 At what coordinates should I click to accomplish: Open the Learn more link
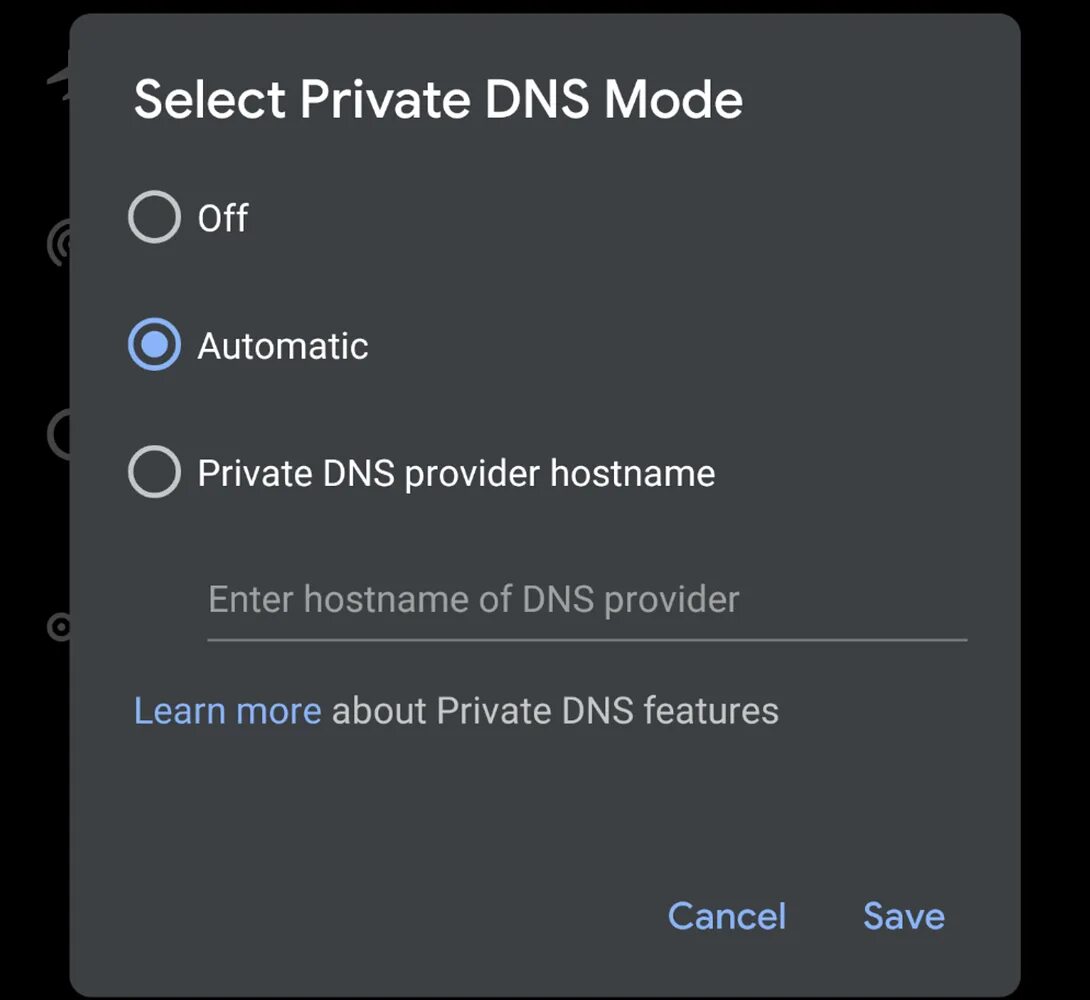tap(228, 711)
